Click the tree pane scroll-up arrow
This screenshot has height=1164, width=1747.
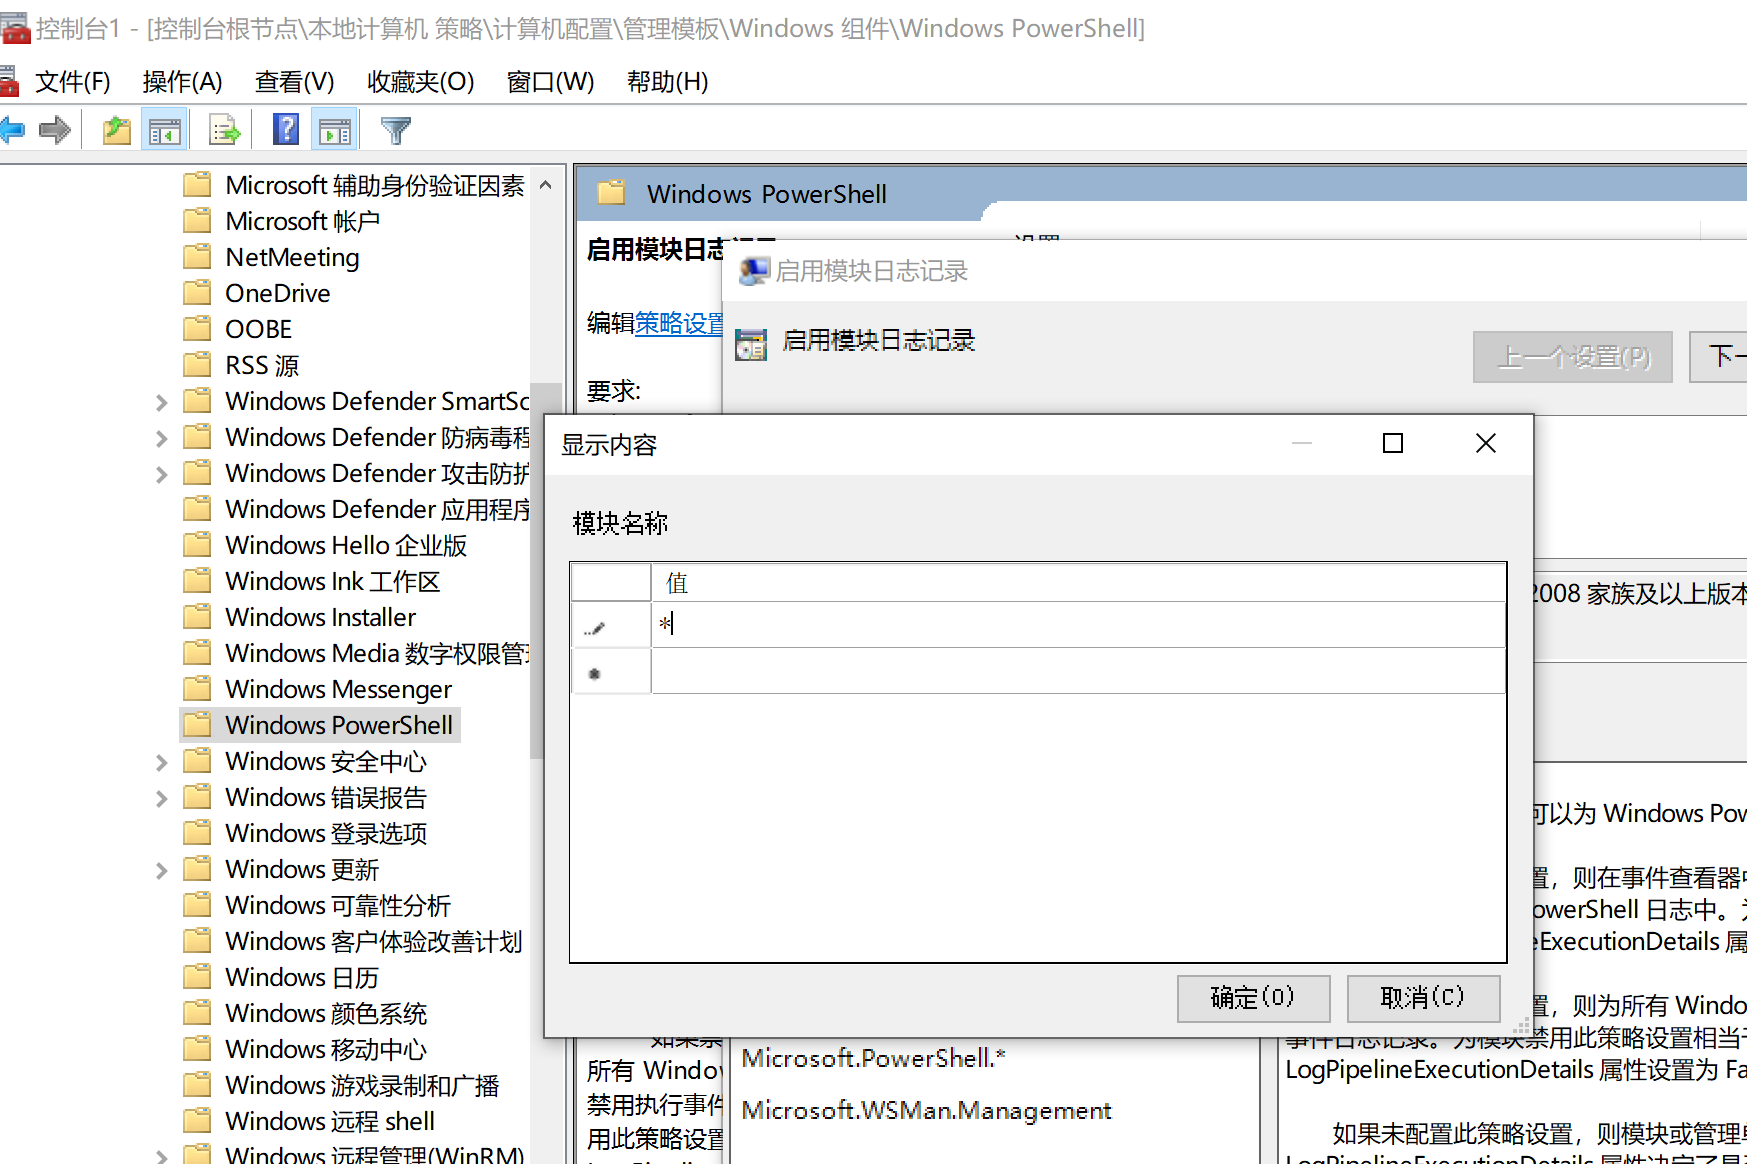tap(546, 185)
